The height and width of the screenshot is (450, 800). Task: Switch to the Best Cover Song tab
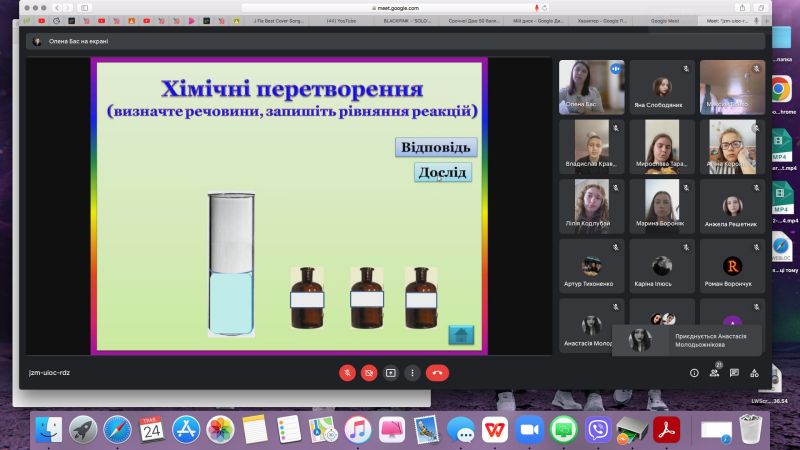278,21
